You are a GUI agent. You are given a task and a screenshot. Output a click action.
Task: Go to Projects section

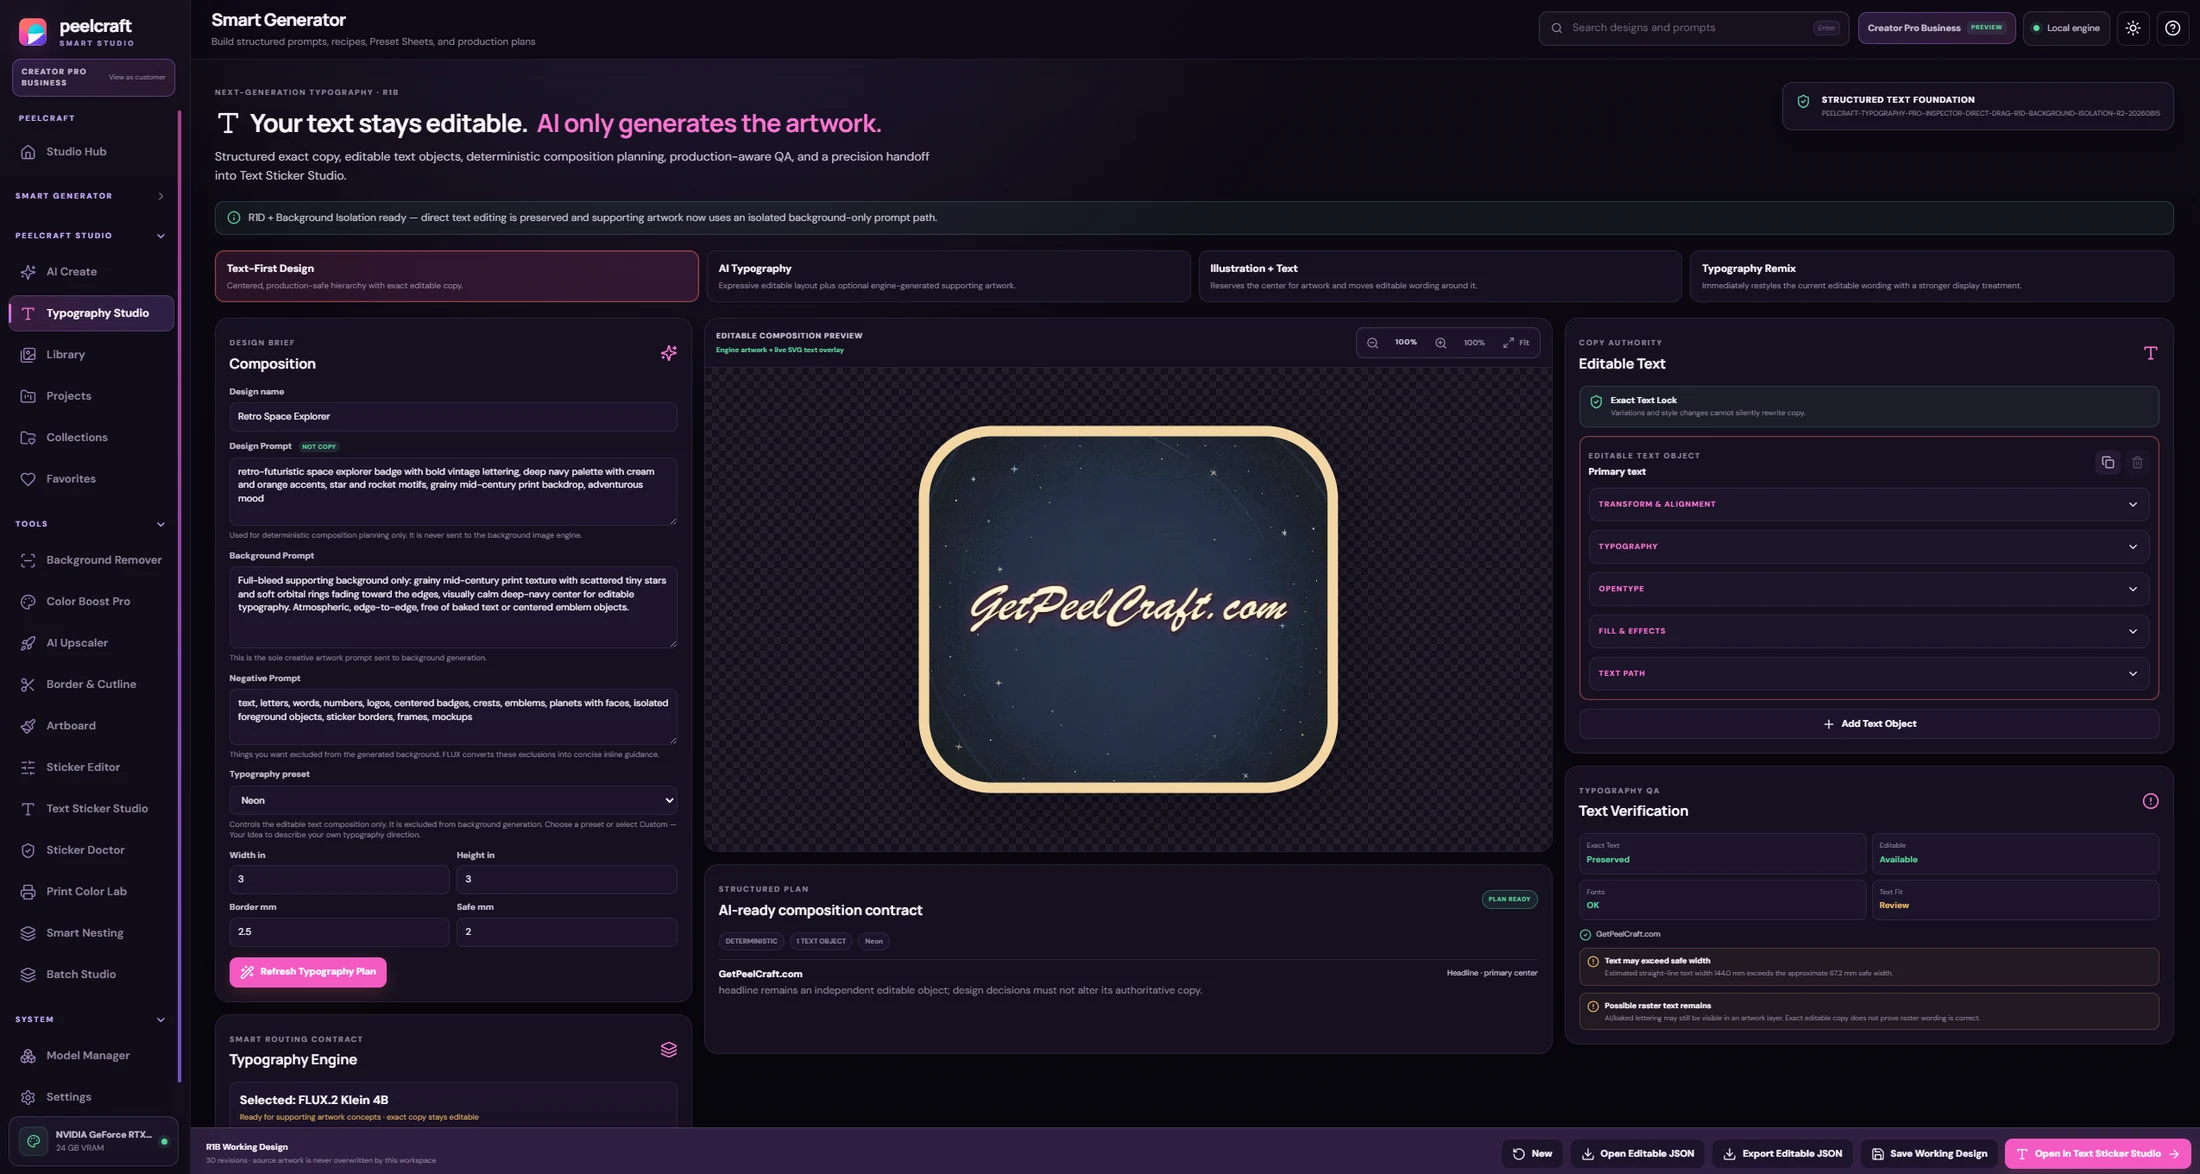pos(91,396)
